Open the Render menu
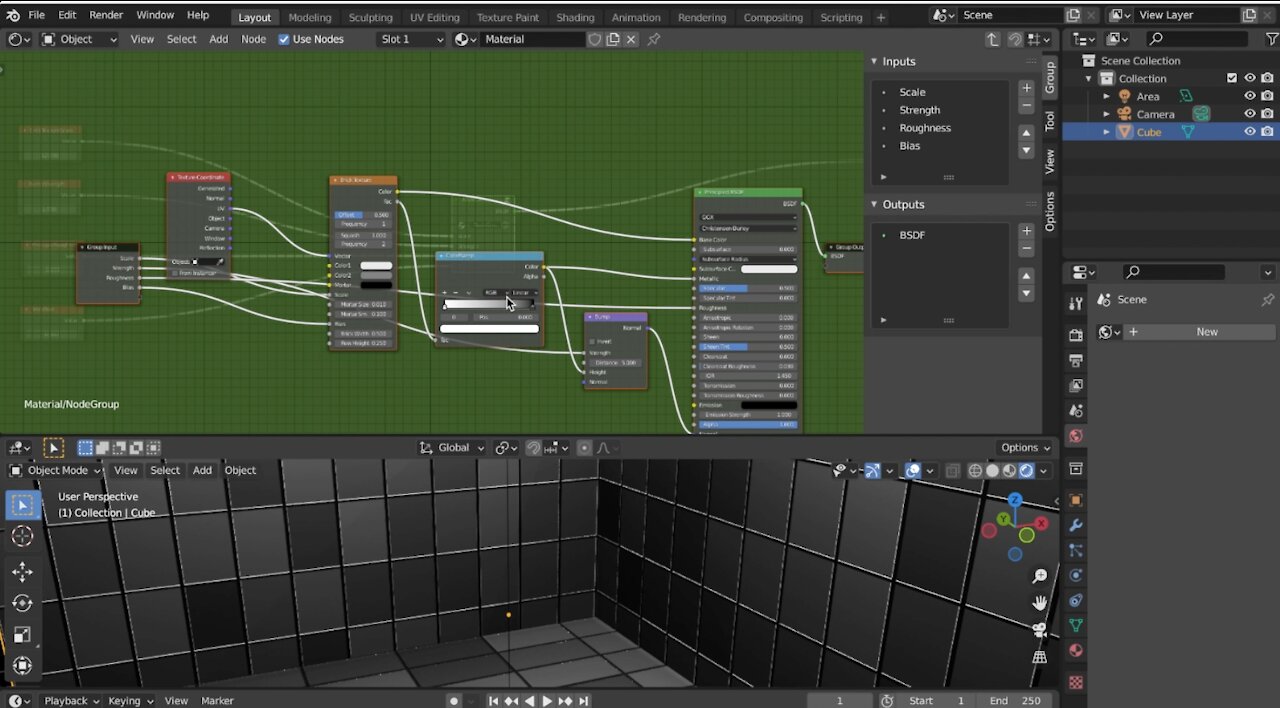Image resolution: width=1280 pixels, height=708 pixels. tap(106, 15)
